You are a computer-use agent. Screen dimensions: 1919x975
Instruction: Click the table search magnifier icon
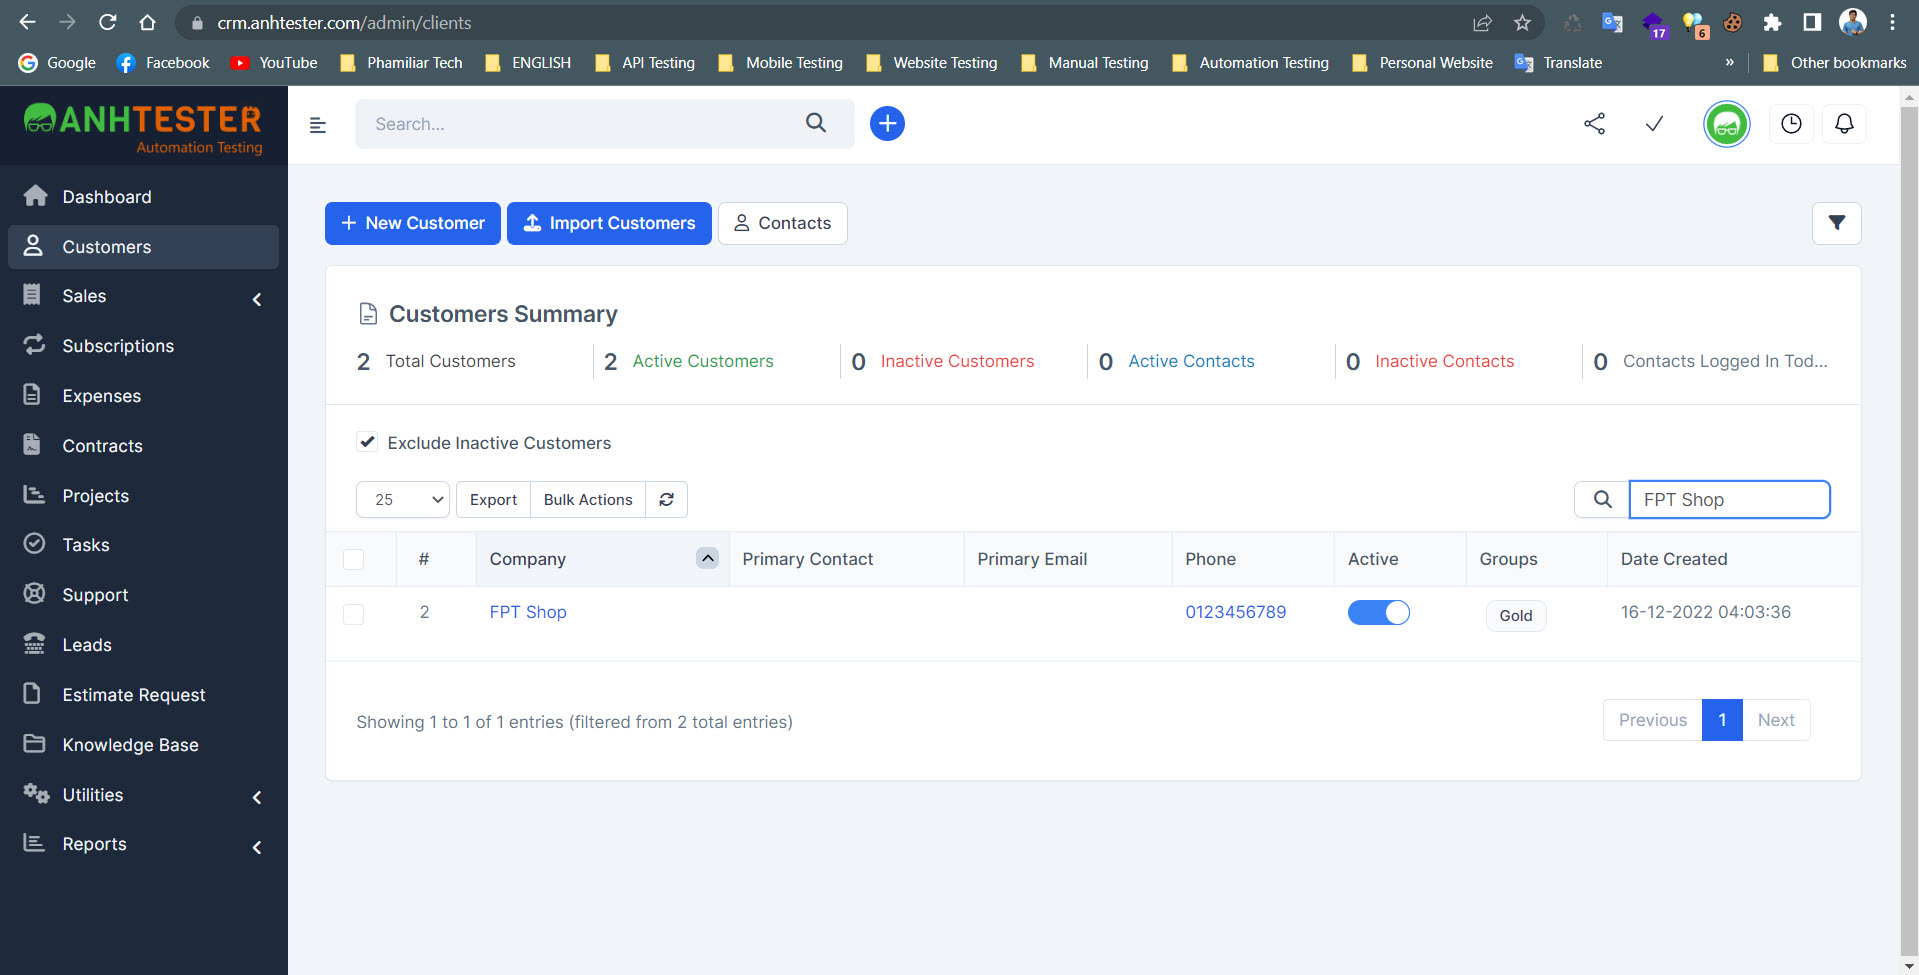click(1602, 499)
